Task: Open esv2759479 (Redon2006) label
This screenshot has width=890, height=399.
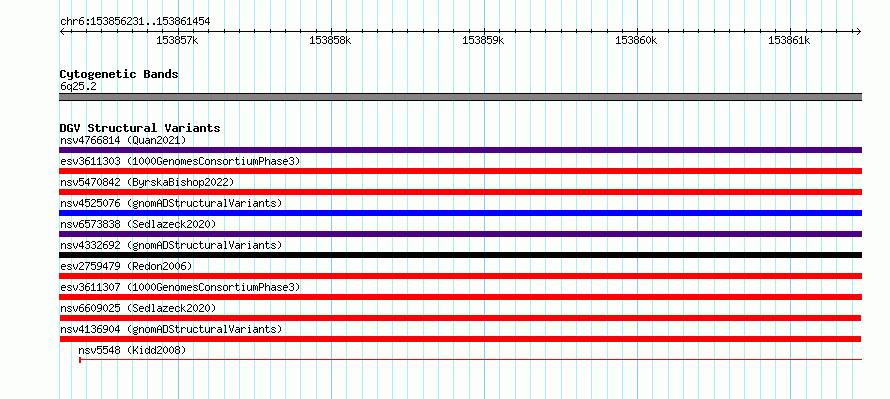Action: tap(126, 266)
